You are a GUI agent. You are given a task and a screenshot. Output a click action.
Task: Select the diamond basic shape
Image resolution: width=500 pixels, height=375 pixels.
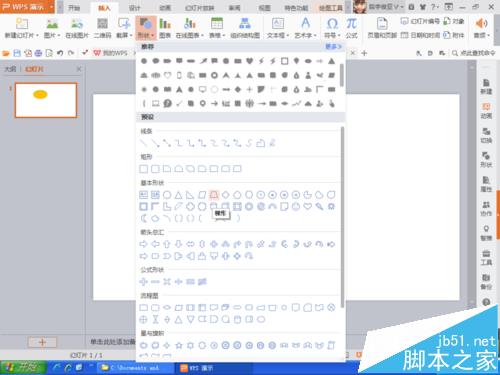(x=226, y=195)
